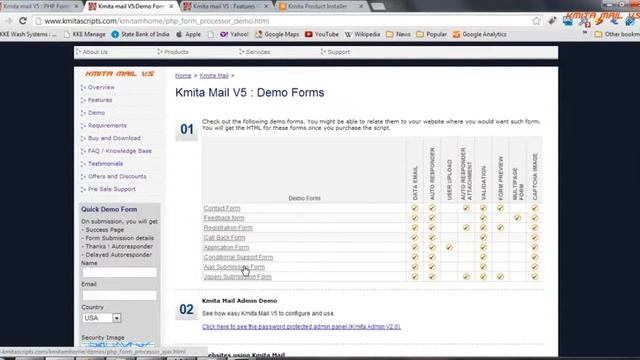Viewport: 640px width, 360px height.
Task: Open the Features sidebar link
Action: (x=100, y=100)
